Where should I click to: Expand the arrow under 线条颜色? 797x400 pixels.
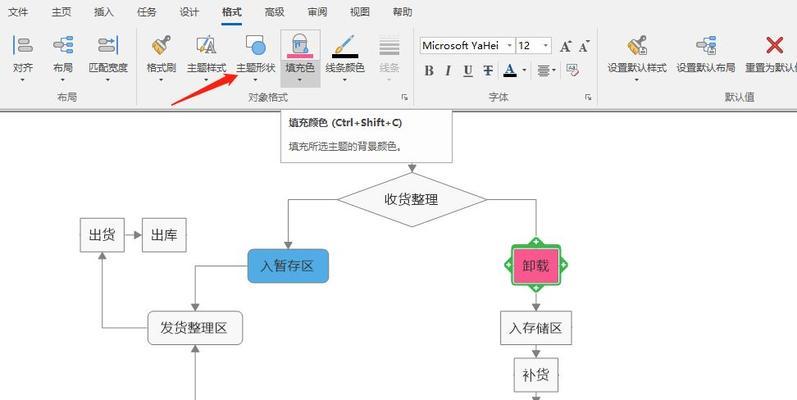point(345,80)
